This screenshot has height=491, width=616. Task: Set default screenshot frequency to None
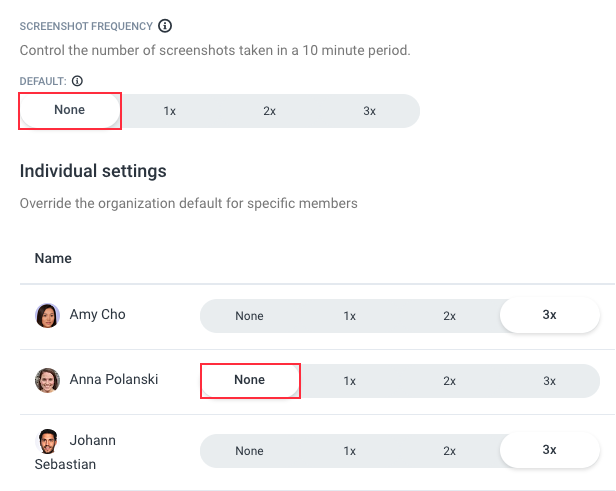70,110
